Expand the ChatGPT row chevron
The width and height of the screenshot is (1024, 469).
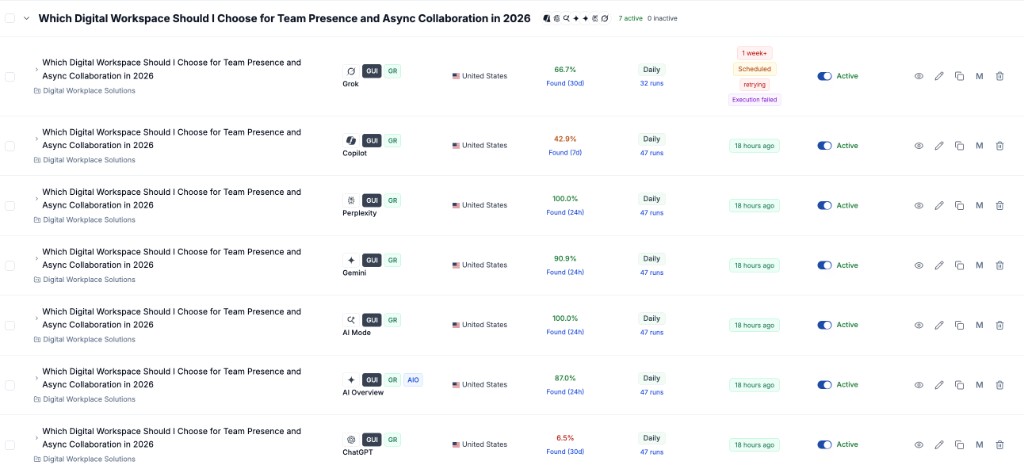(x=37, y=437)
